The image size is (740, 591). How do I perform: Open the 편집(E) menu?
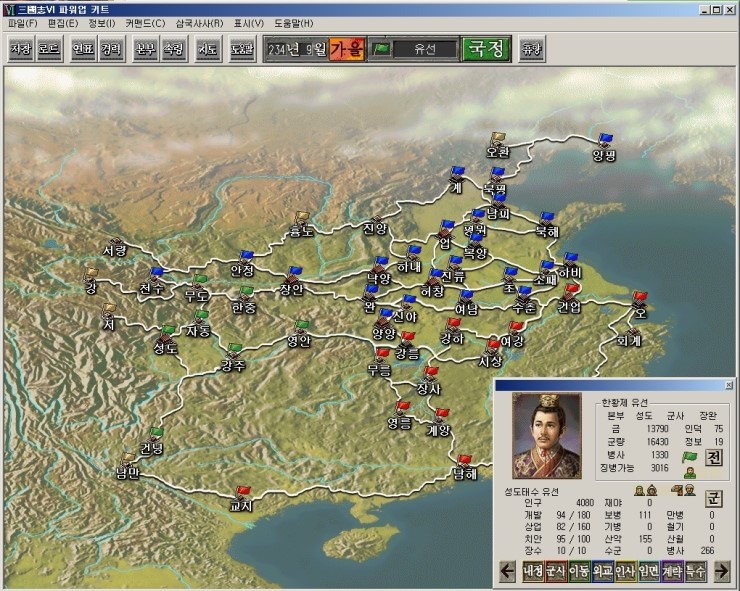pyautogui.click(x=63, y=24)
